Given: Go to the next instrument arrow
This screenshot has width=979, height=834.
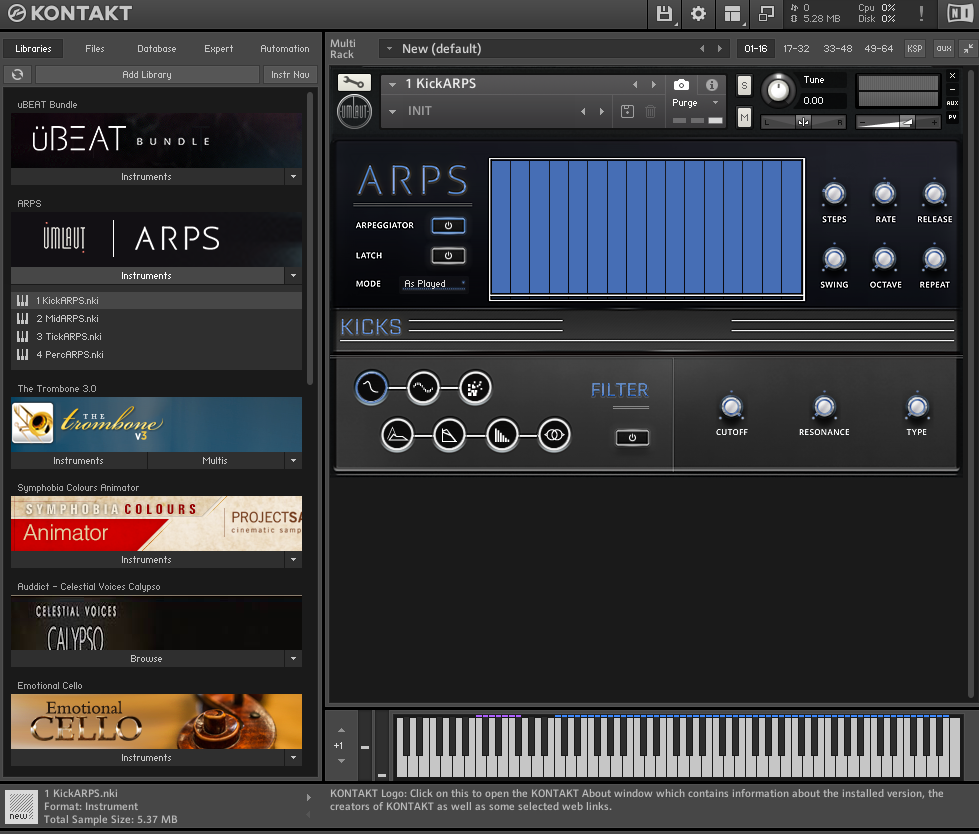Looking at the screenshot, I should click(x=654, y=84).
